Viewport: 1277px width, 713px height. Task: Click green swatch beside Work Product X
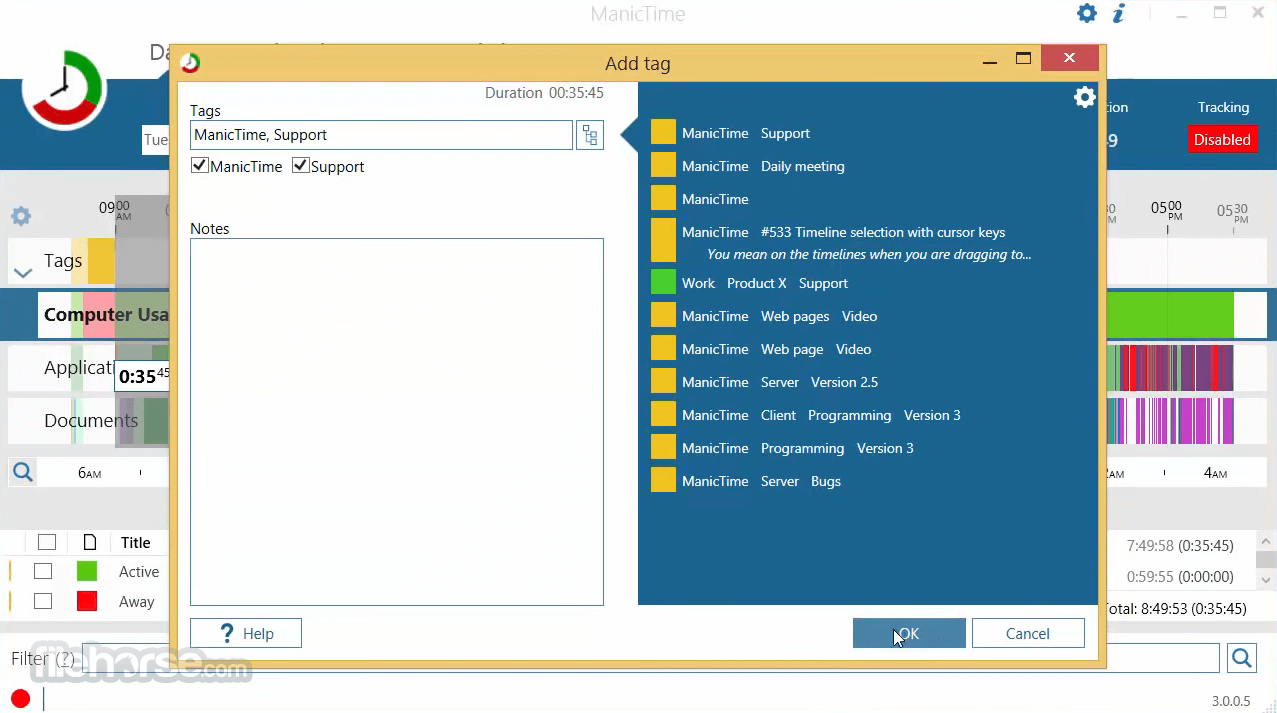[664, 283]
